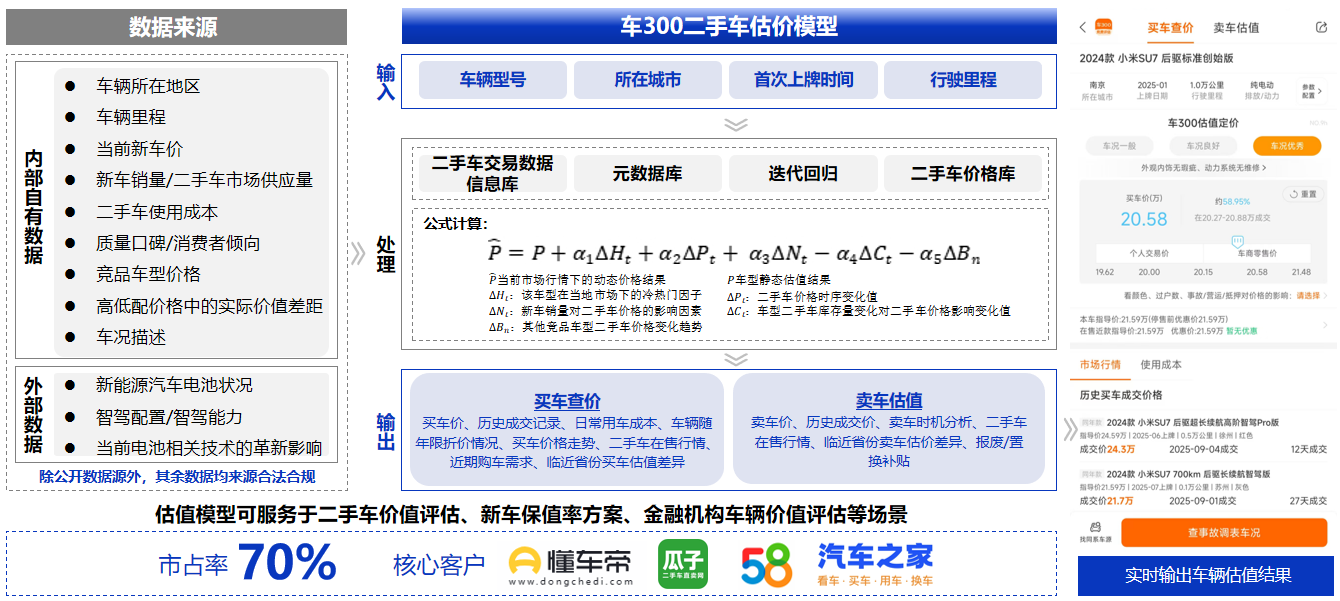Screen dimensions: 1340x601
Task: Open the 请选择 price factor selector
Action: pos(1308,296)
